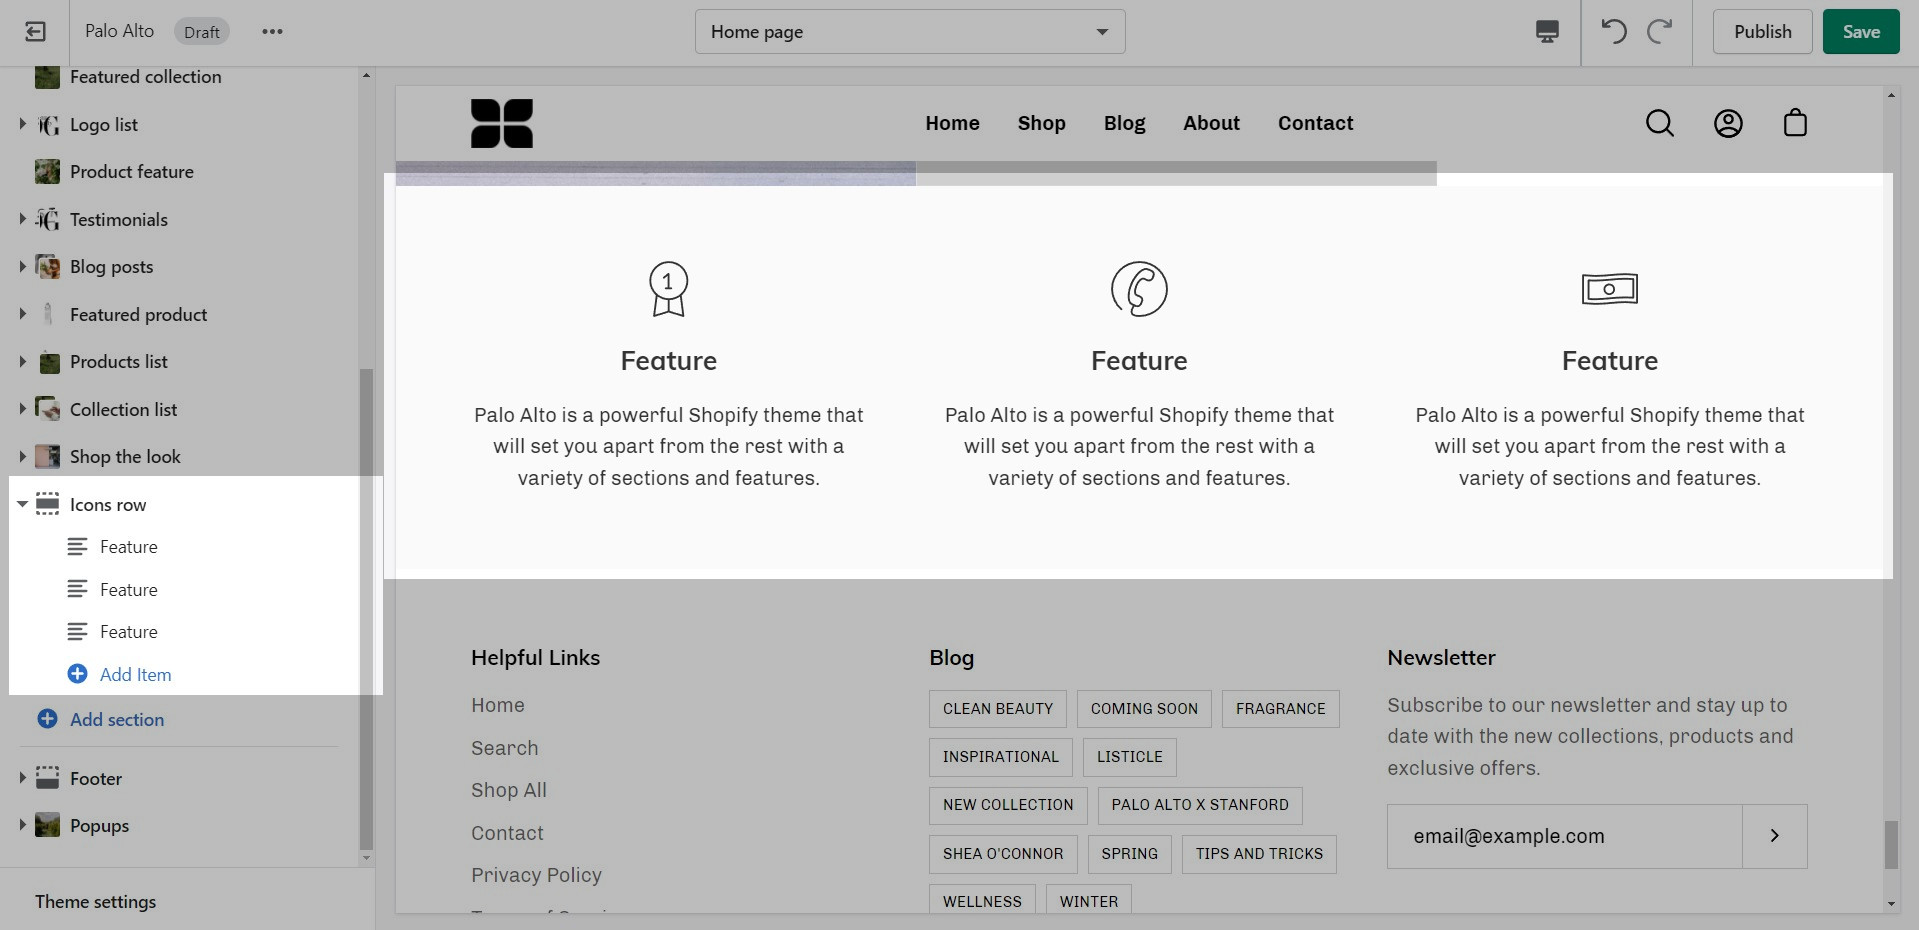Open the three-dot theme actions menu

272,32
